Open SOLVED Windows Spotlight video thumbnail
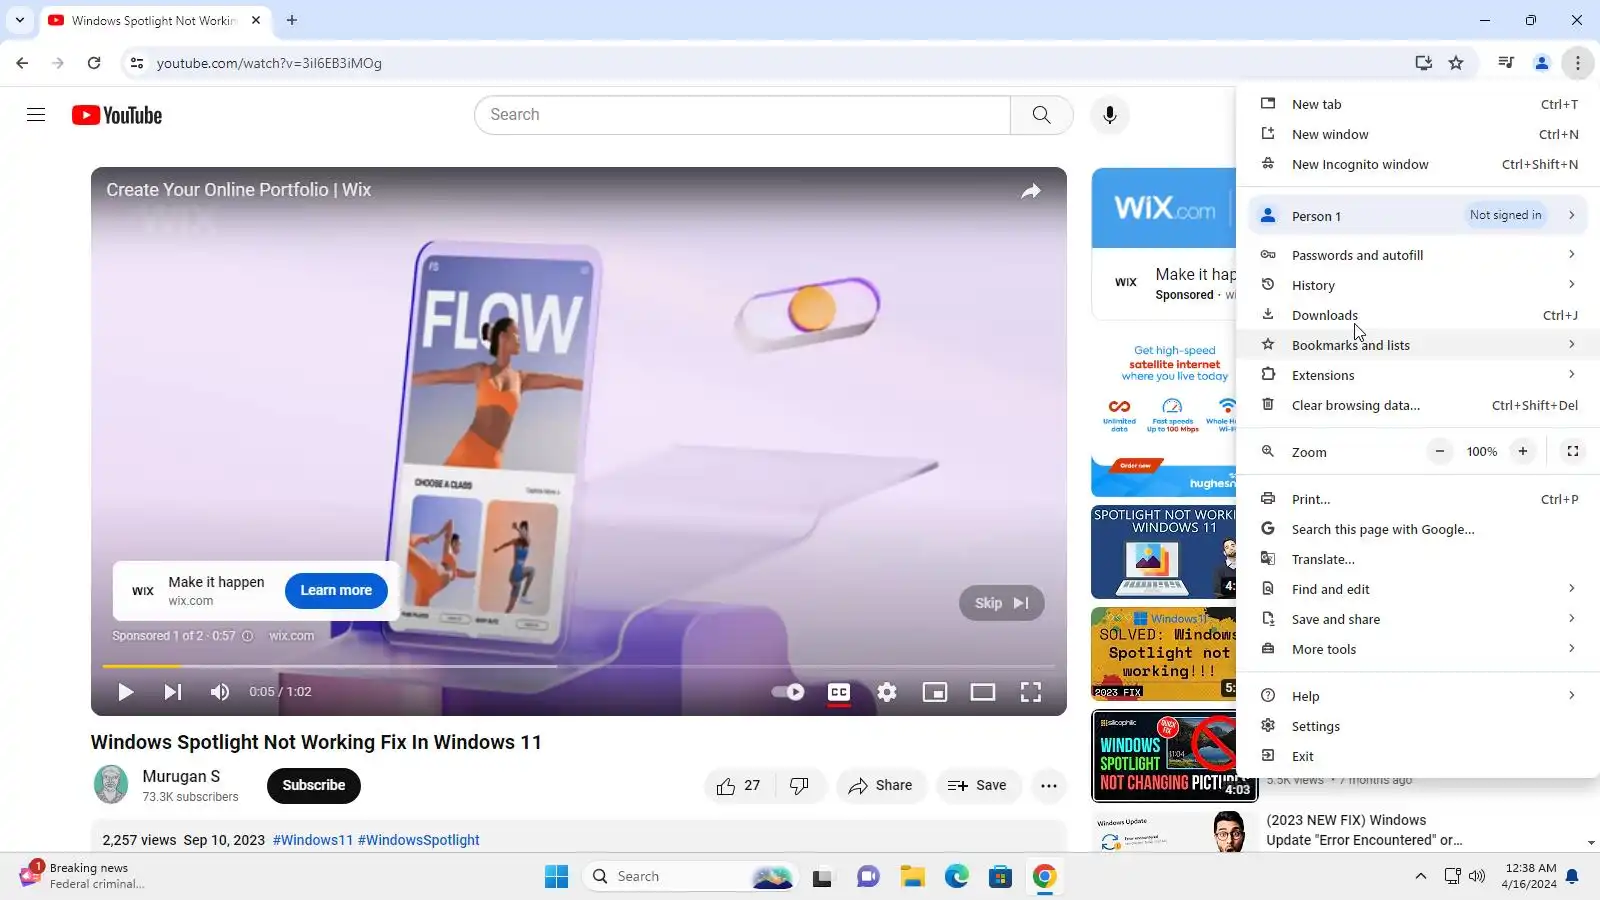Viewport: 1600px width, 900px height. [1164, 654]
